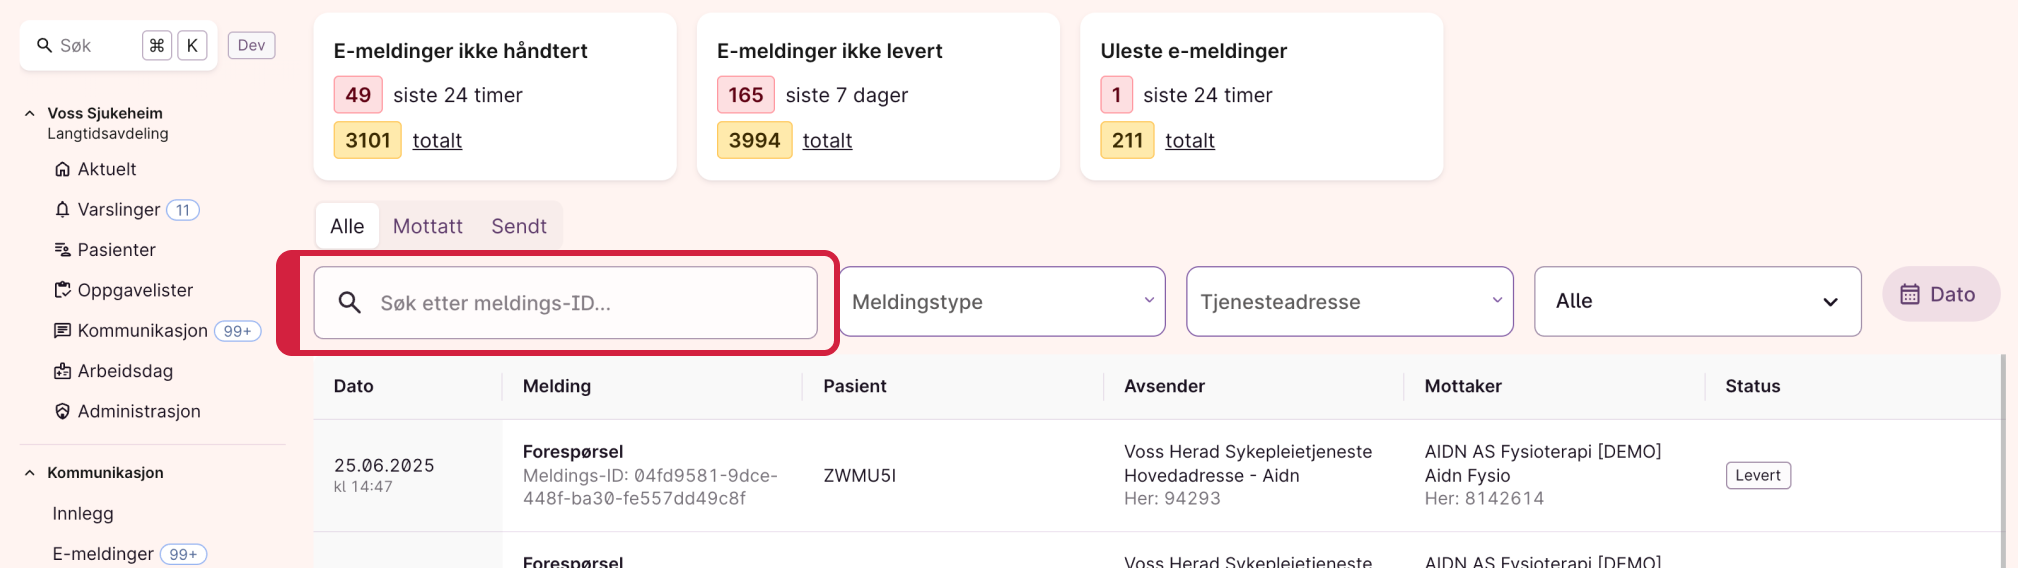
Task: Open totalt link under Uleste e-meldinger
Action: 1190,141
